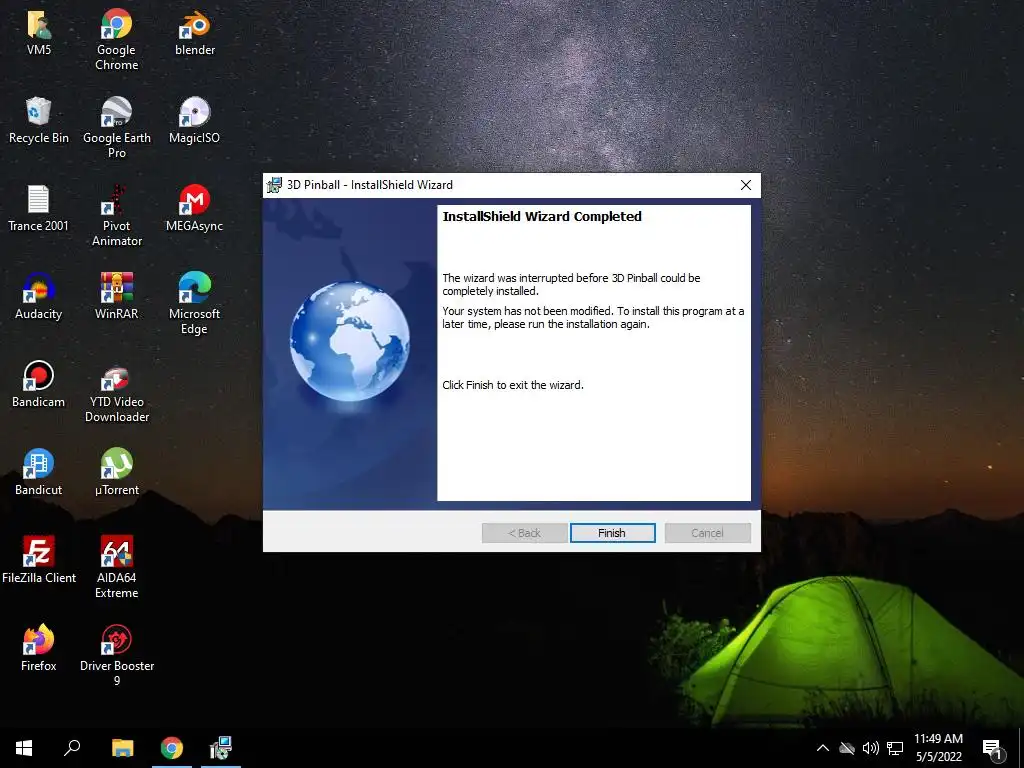Show hidden system tray icons

coord(823,748)
